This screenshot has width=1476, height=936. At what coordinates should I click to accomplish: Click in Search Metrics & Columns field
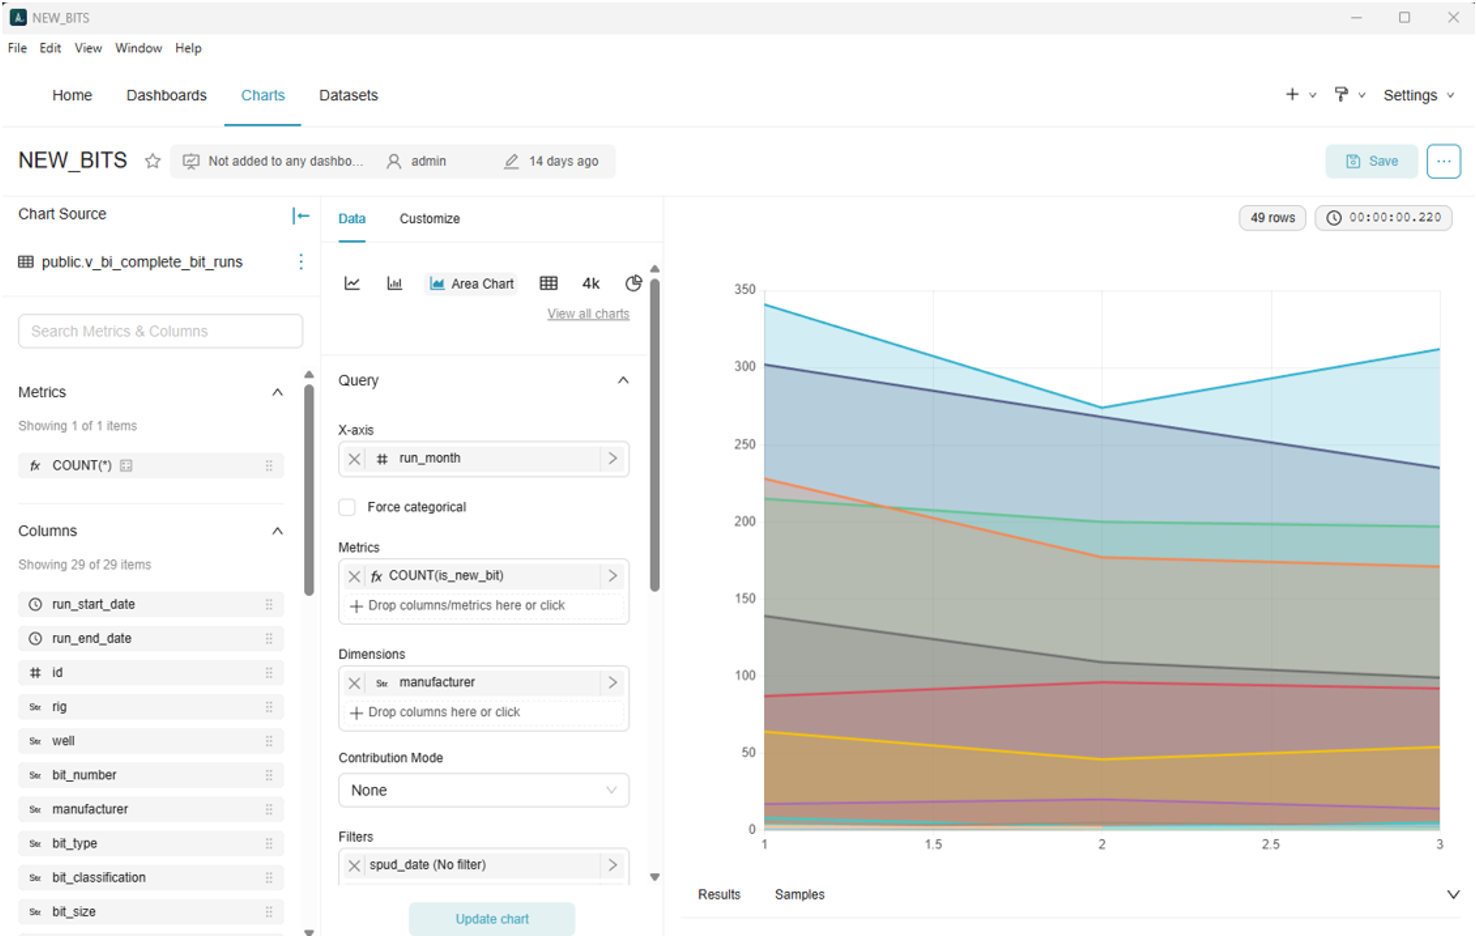point(160,332)
